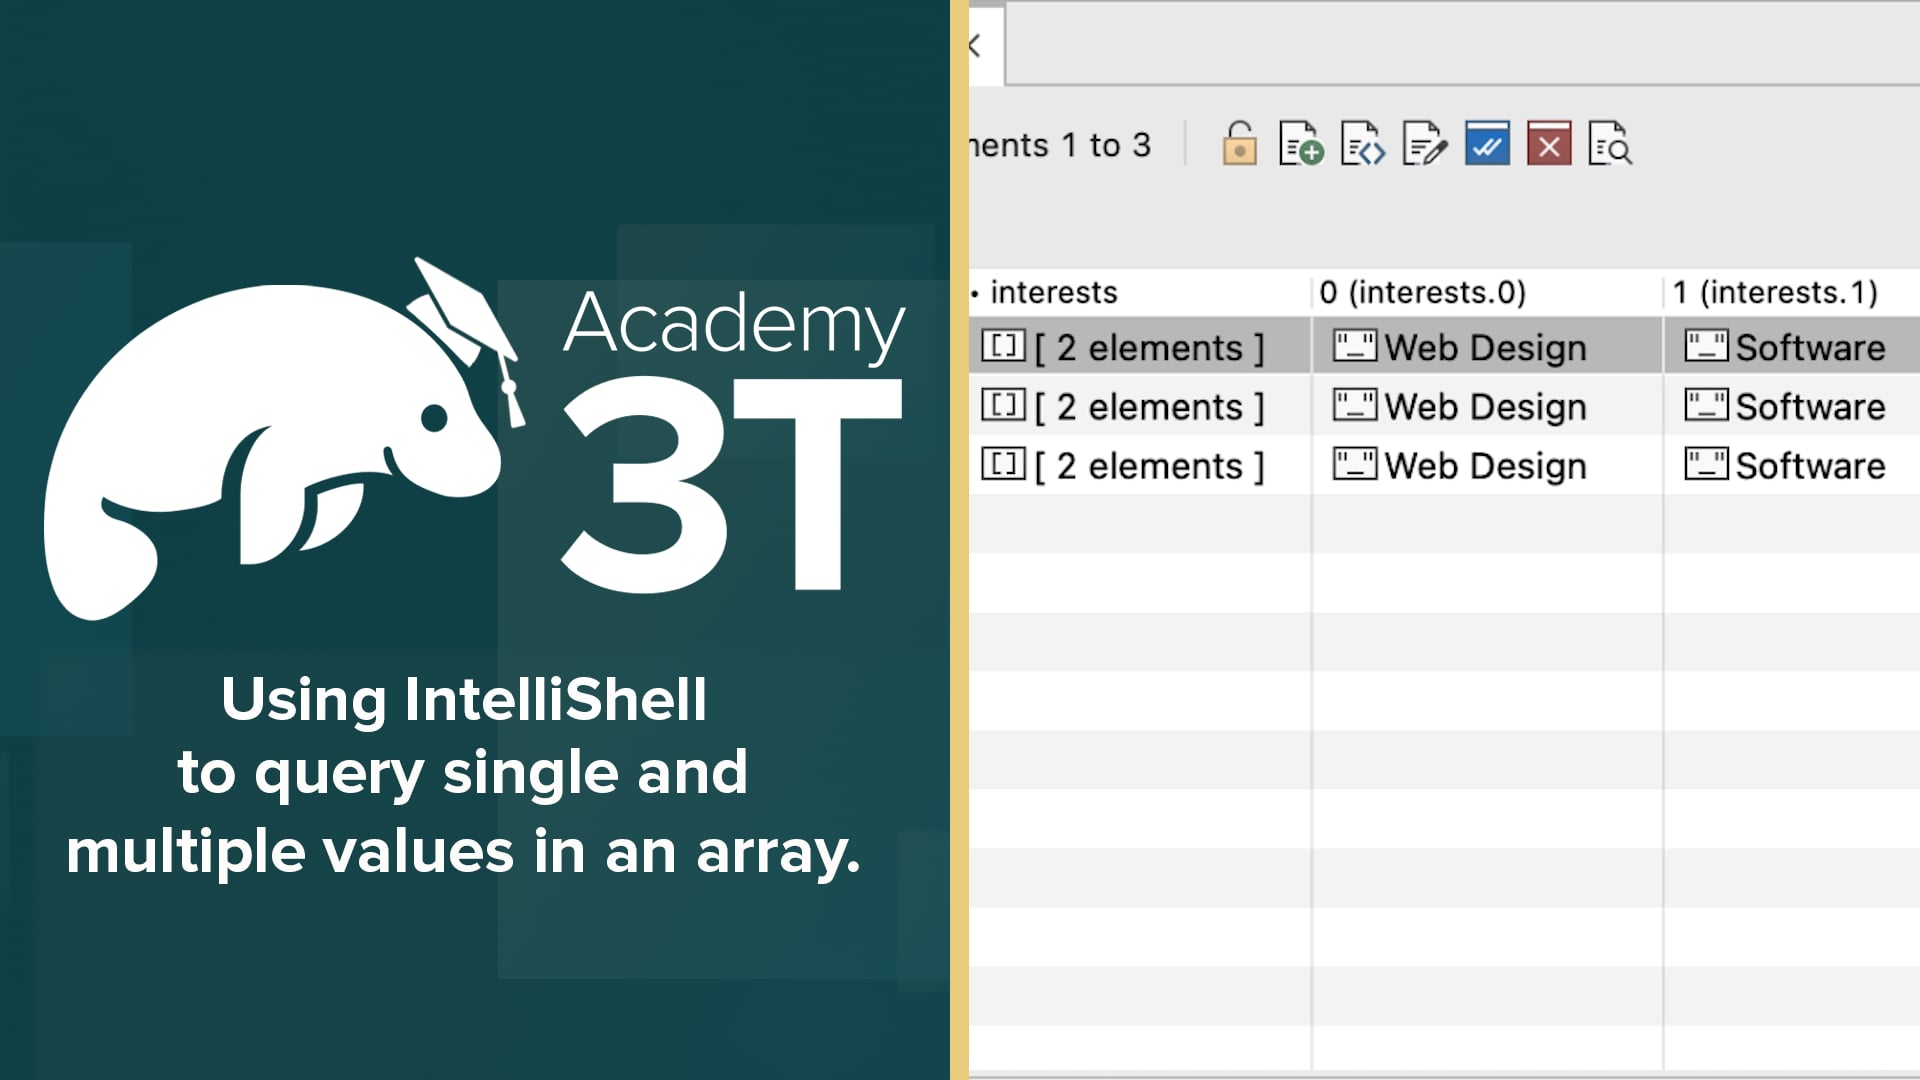Viewport: 1920px width, 1080px height.
Task: Select Software cell in the first row
Action: tap(1792, 346)
